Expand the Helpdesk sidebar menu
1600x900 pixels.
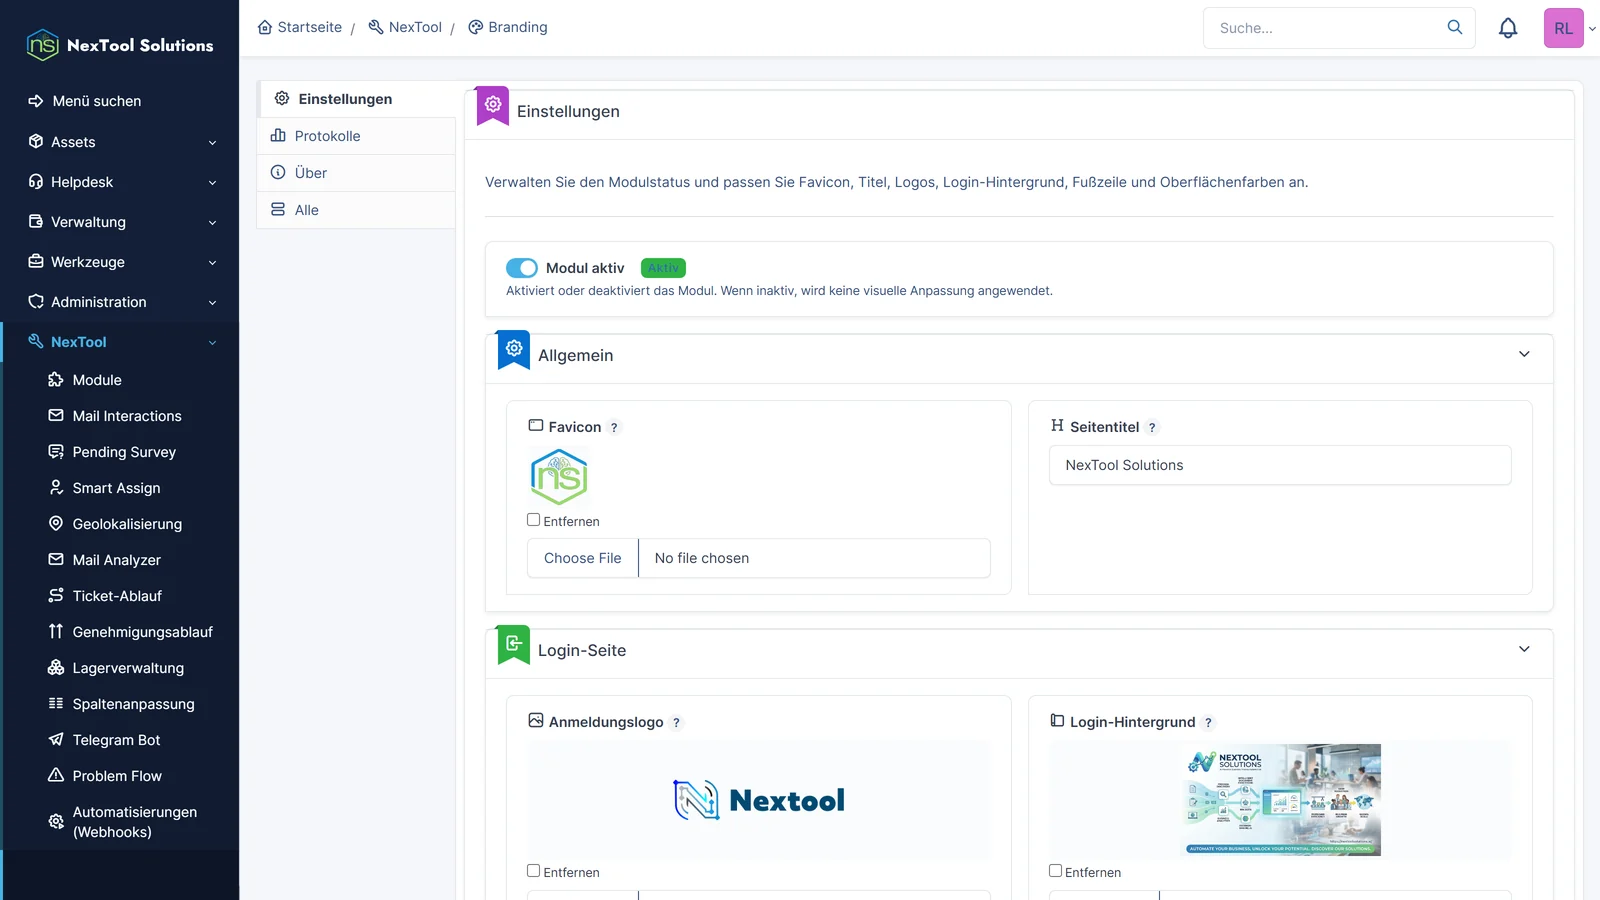pyautogui.click(x=121, y=182)
